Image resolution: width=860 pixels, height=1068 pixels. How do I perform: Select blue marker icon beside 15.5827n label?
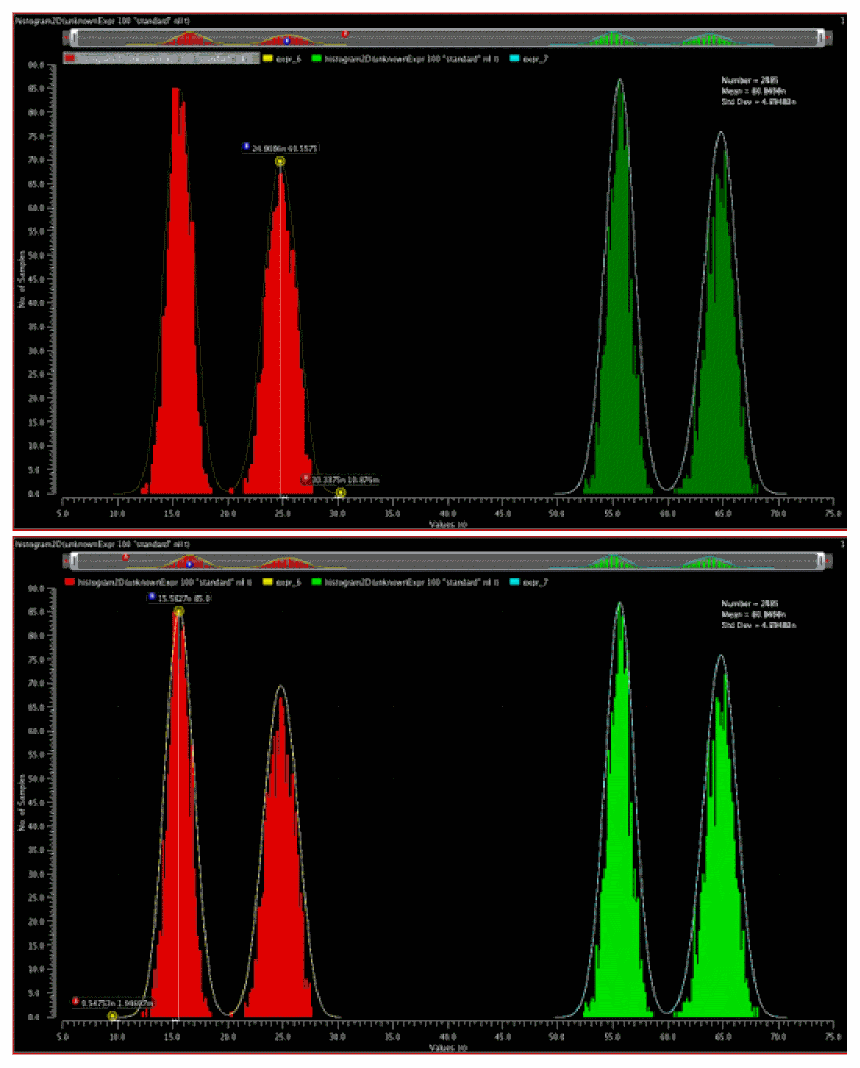click(x=152, y=597)
